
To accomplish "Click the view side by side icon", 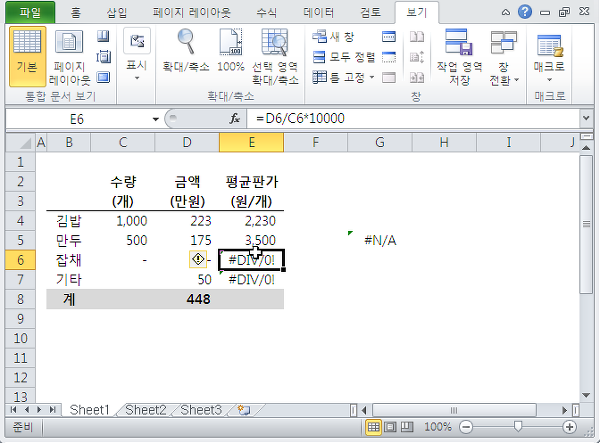I will coord(417,37).
